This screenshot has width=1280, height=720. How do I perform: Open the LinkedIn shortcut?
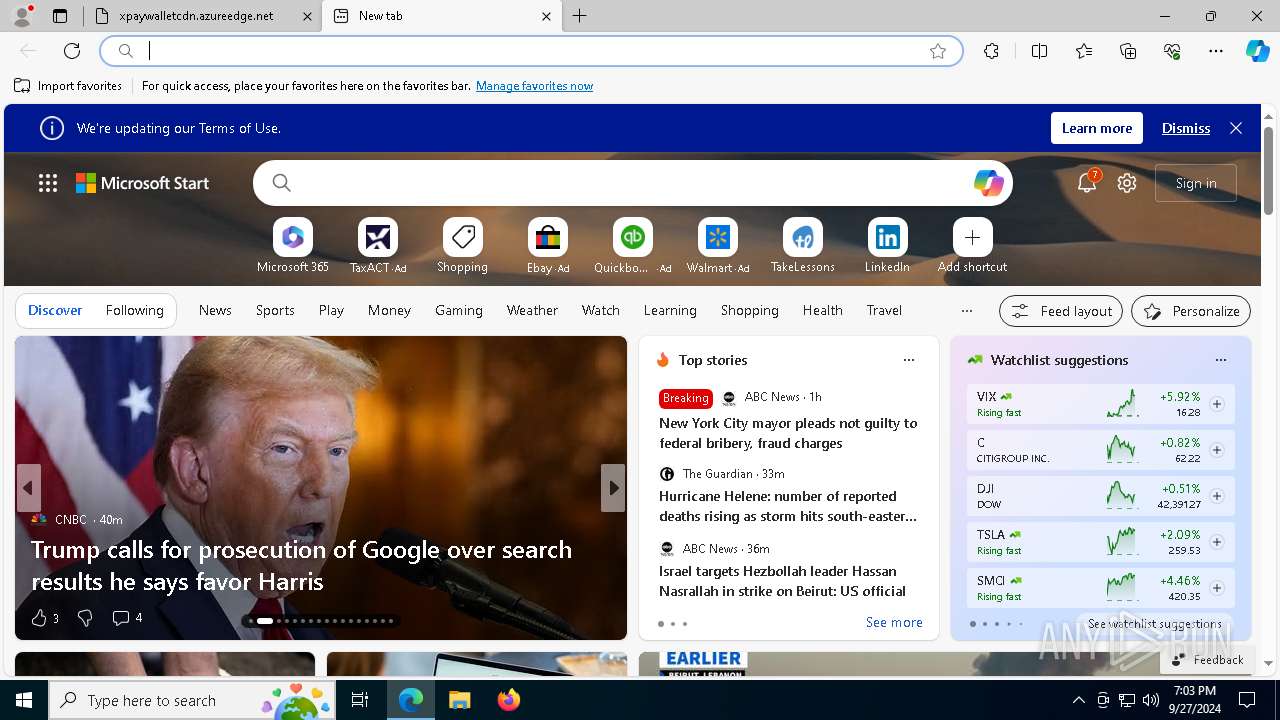[888, 246]
